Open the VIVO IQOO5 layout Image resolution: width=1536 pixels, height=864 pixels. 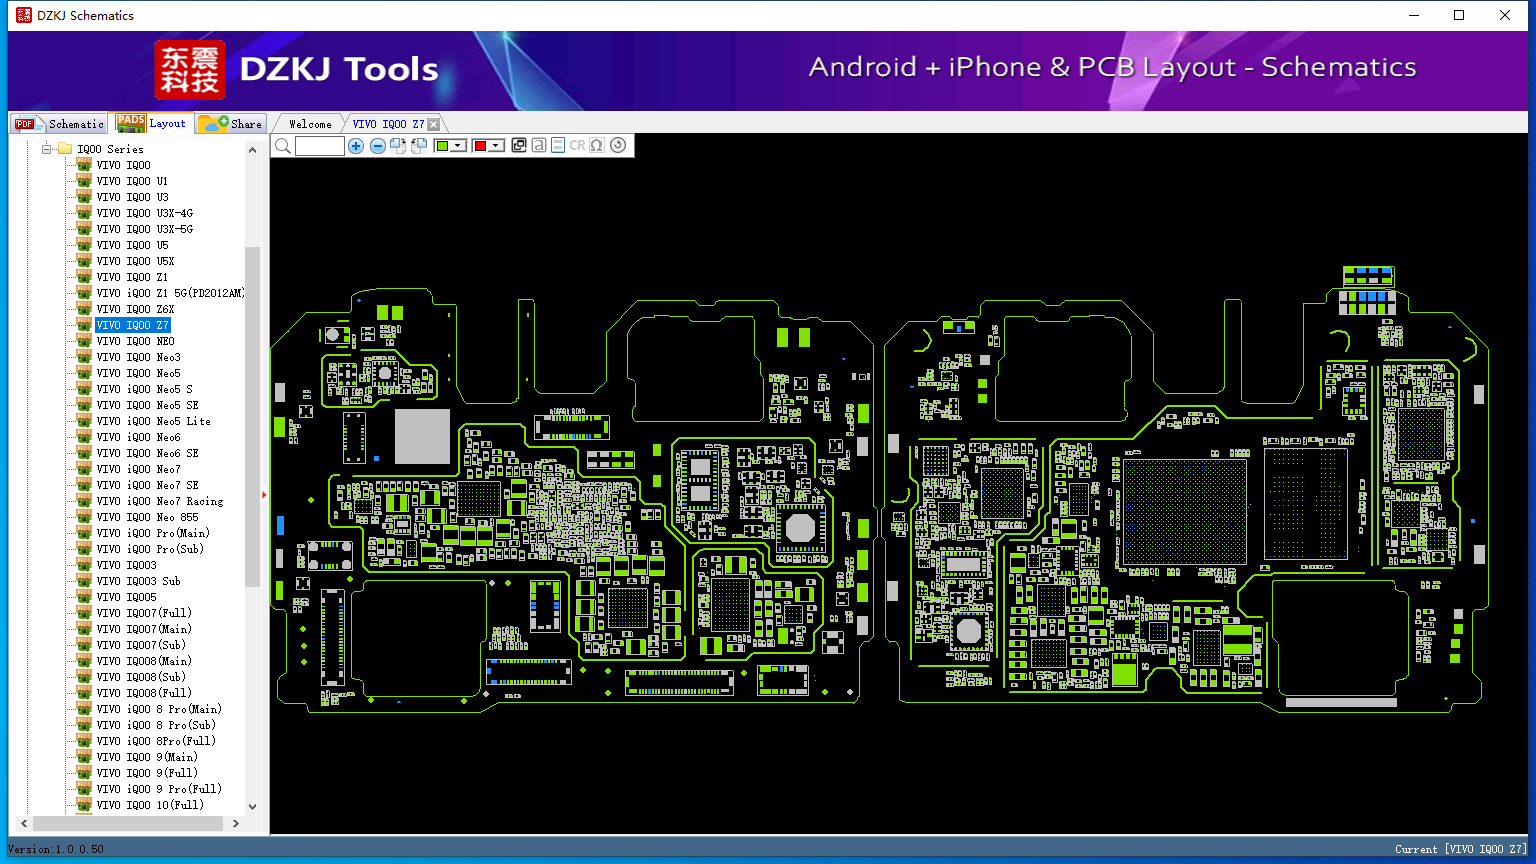[x=127, y=597]
